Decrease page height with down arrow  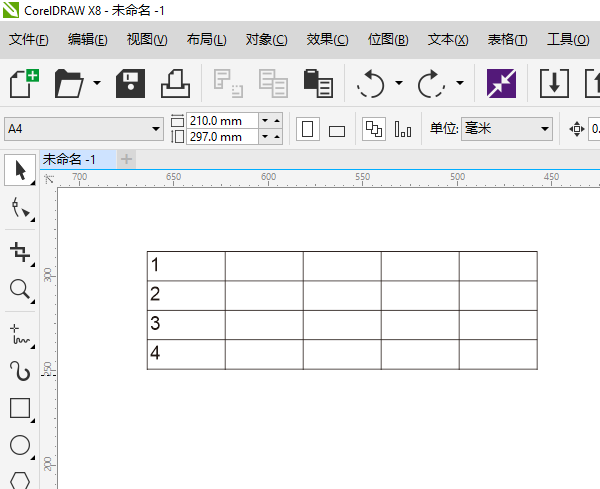[265, 137]
